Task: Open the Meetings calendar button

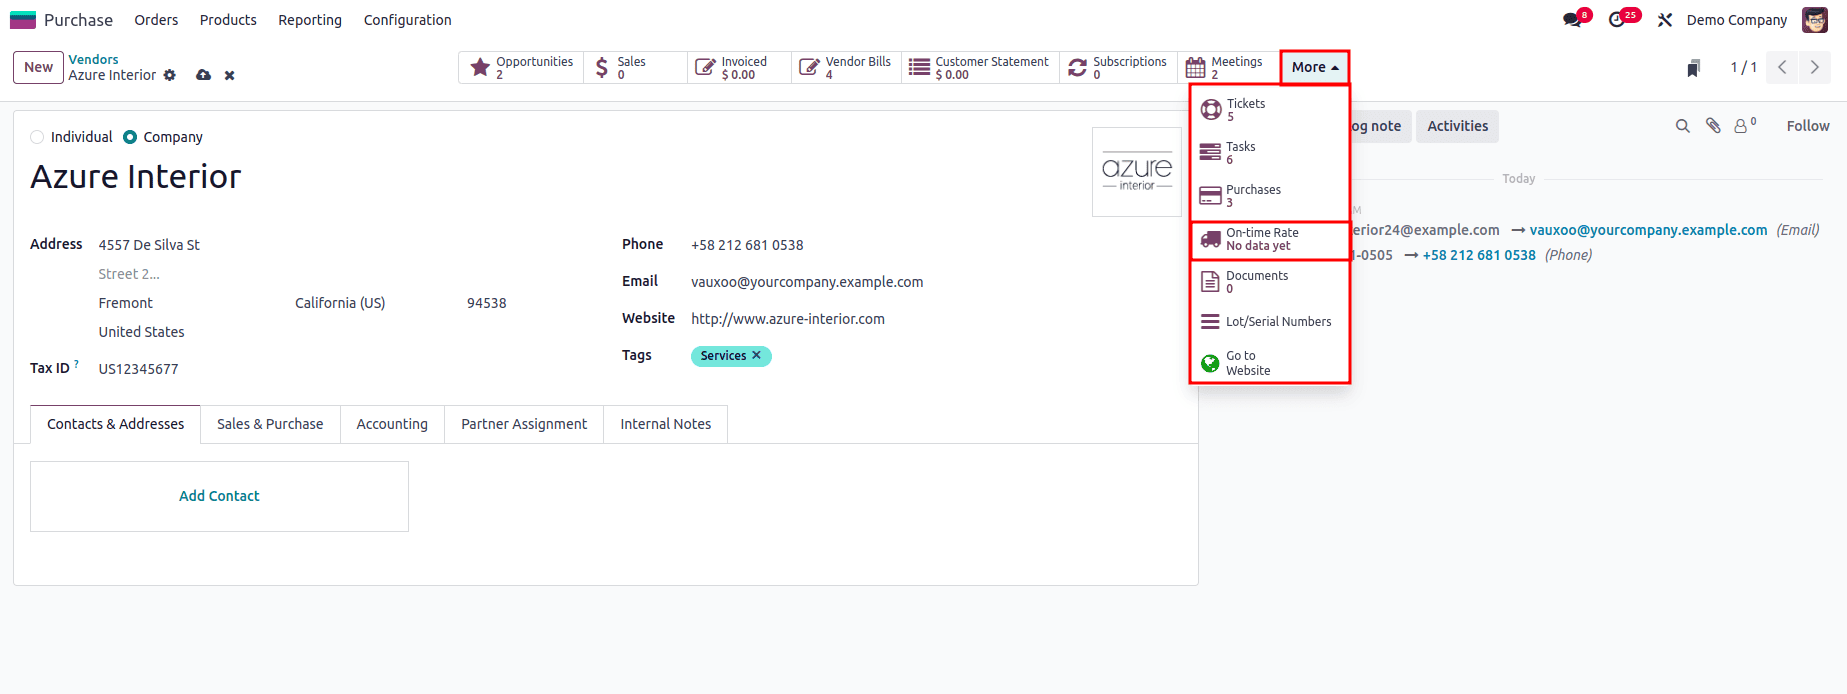Action: tap(1228, 67)
